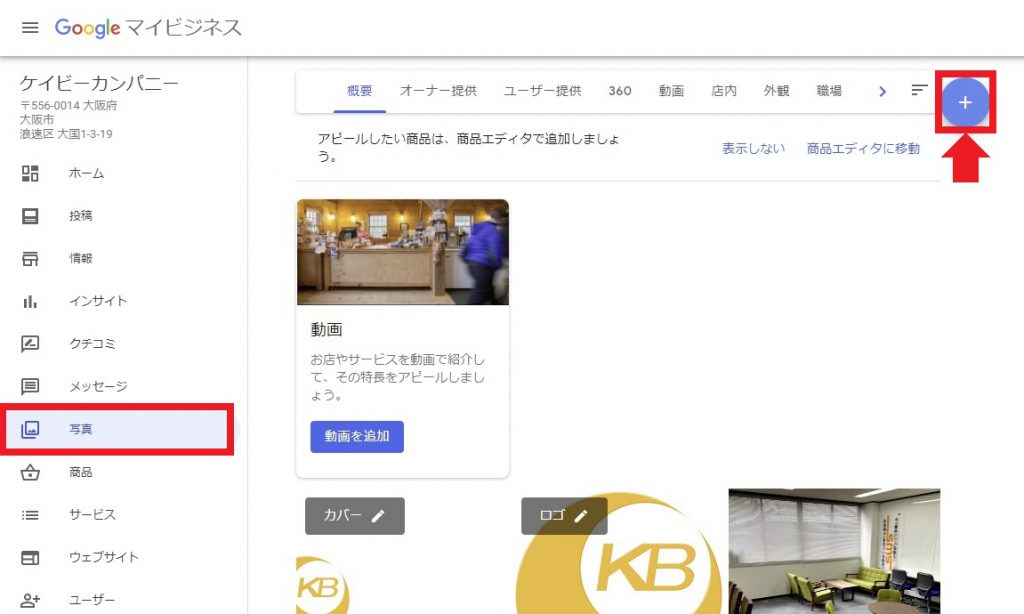Open the sort options icon

[x=920, y=90]
